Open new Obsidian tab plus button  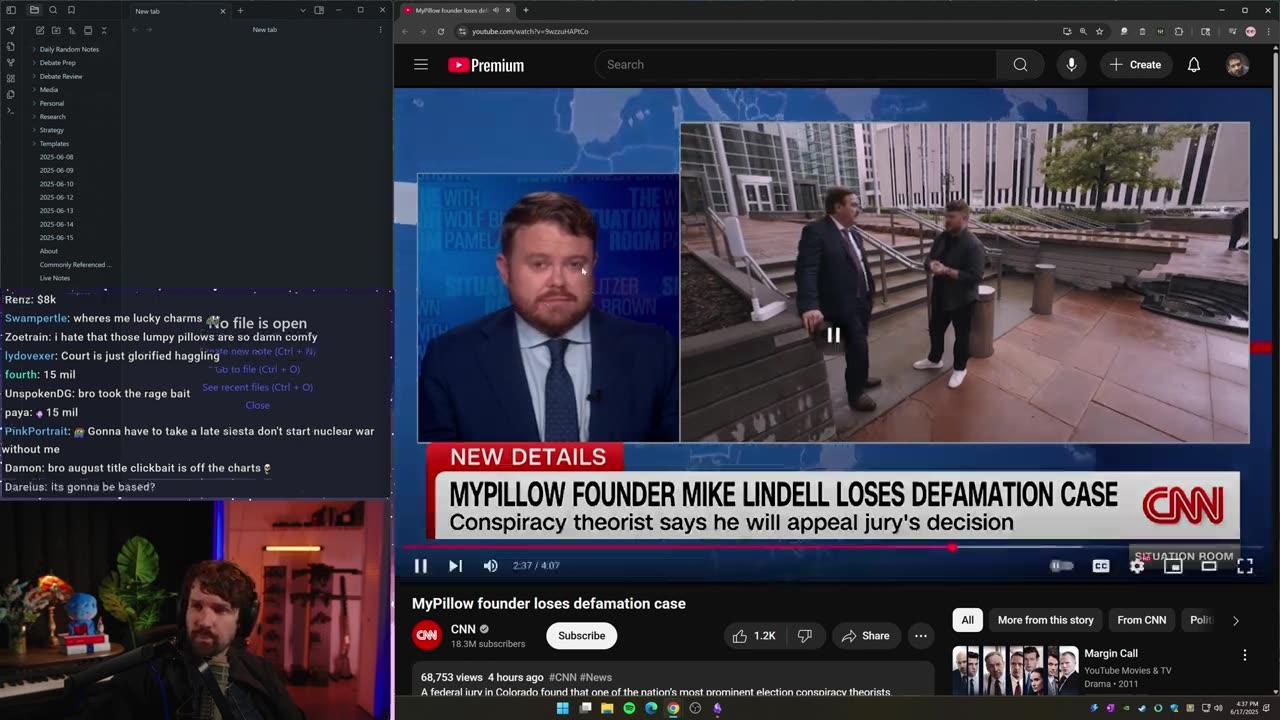pyautogui.click(x=240, y=10)
